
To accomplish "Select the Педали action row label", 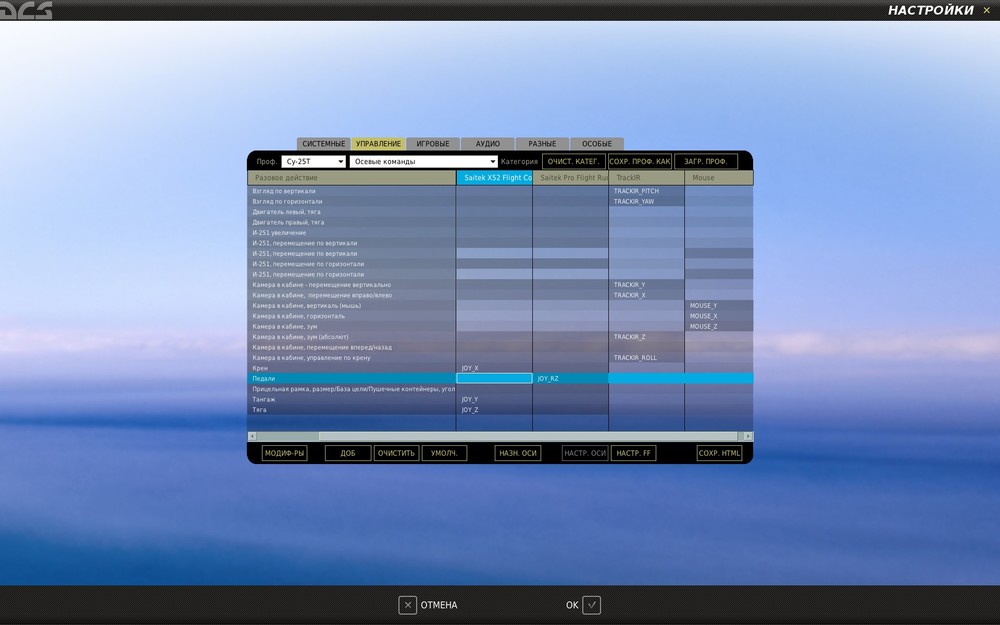I will [351, 378].
